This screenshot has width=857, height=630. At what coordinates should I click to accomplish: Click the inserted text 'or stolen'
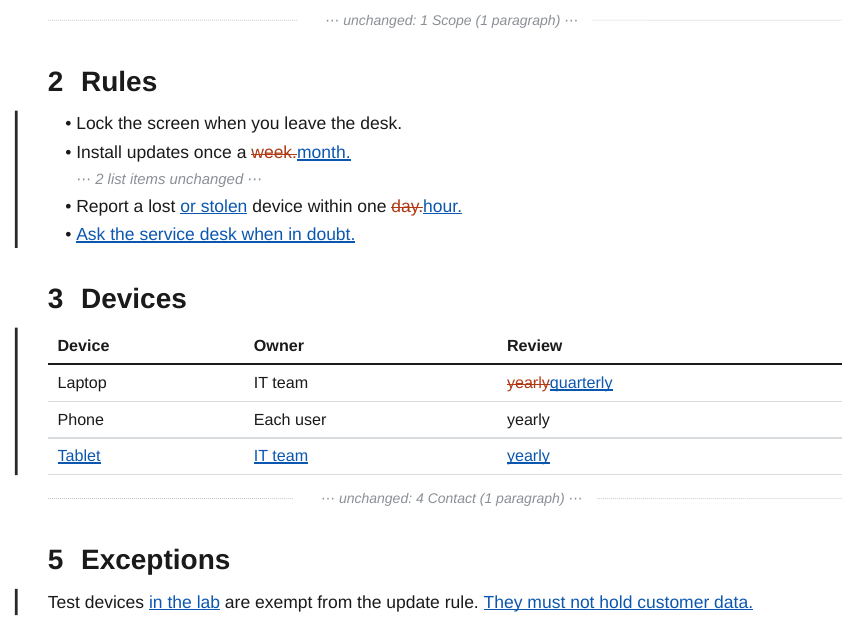(214, 206)
